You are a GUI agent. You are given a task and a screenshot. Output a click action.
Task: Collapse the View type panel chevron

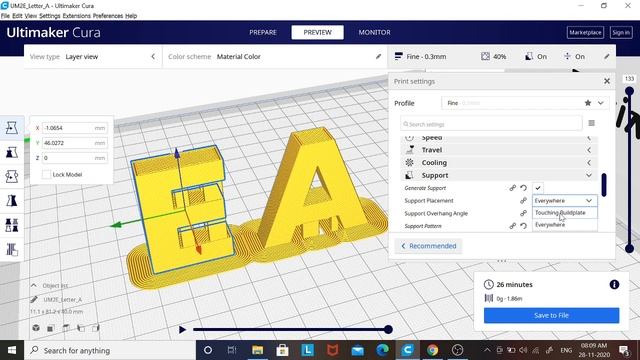coord(153,56)
